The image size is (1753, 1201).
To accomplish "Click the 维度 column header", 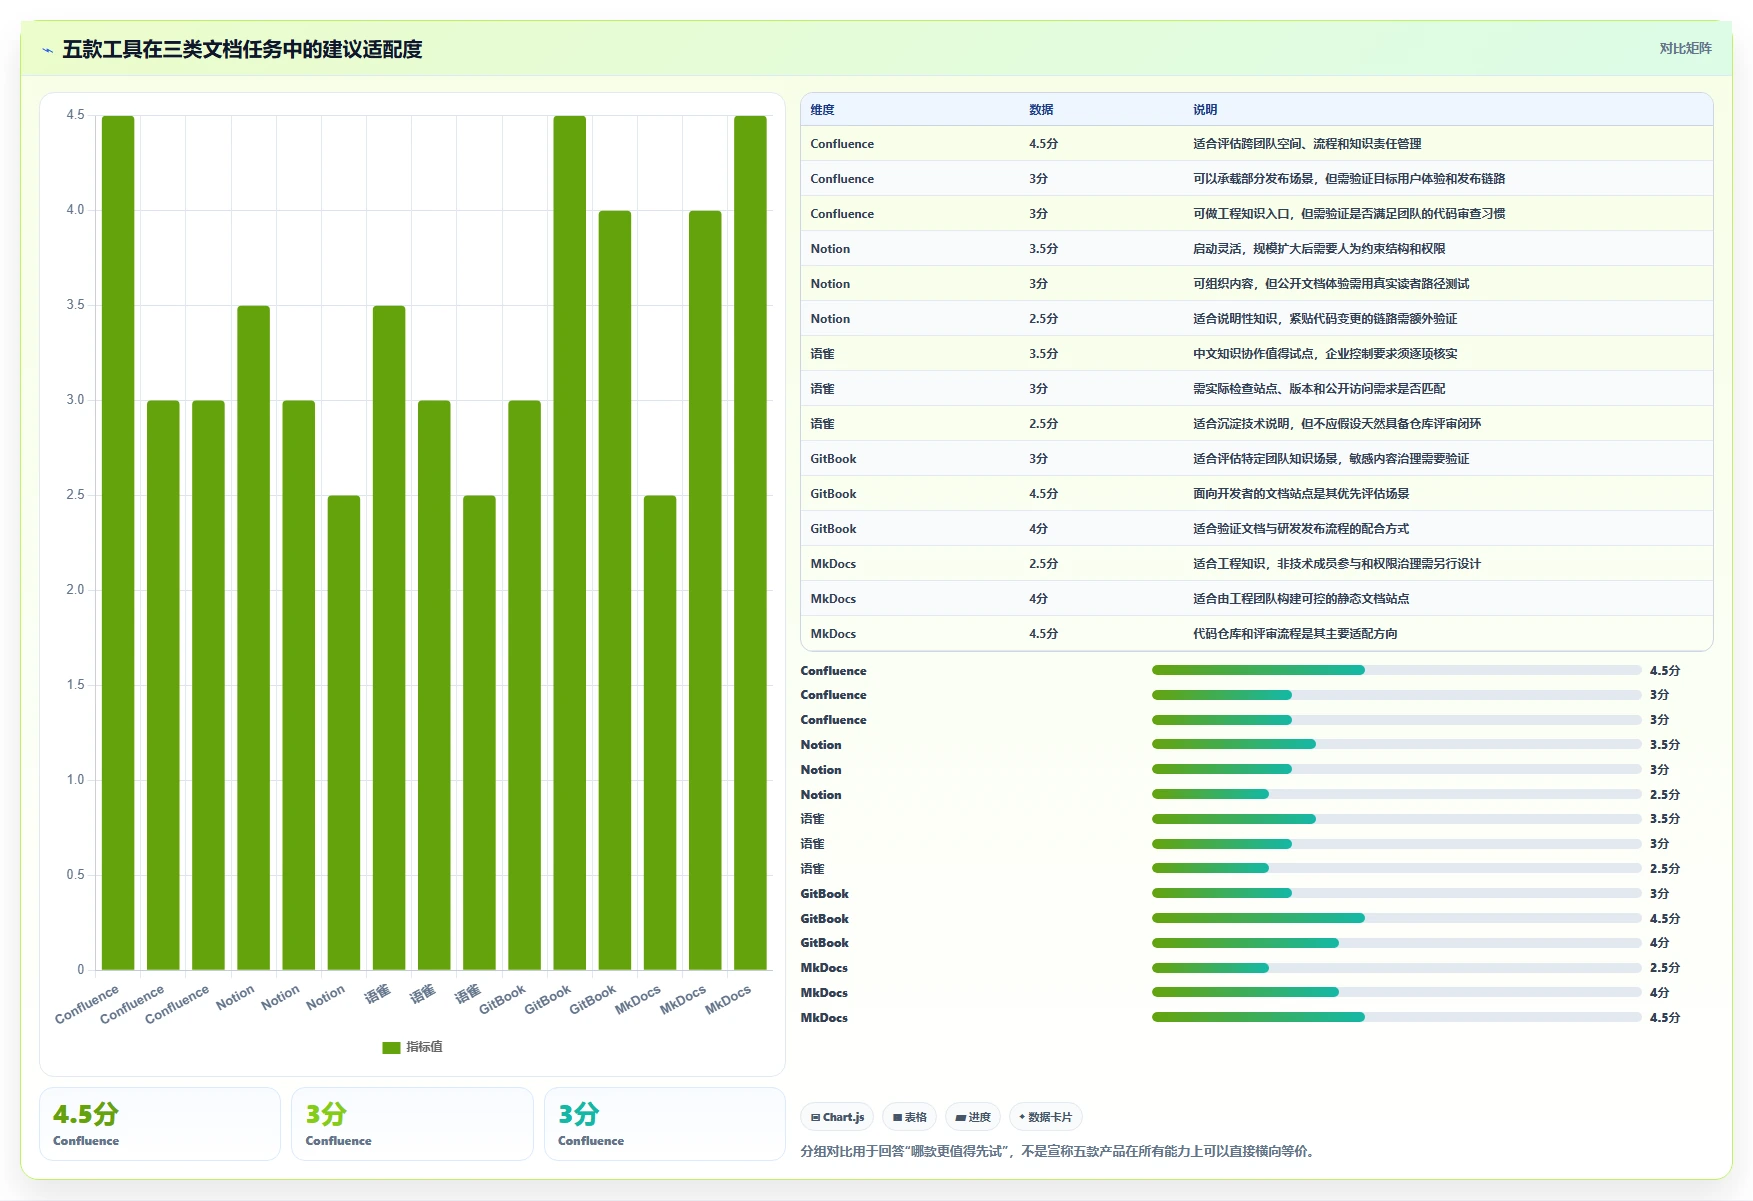I will click(822, 110).
